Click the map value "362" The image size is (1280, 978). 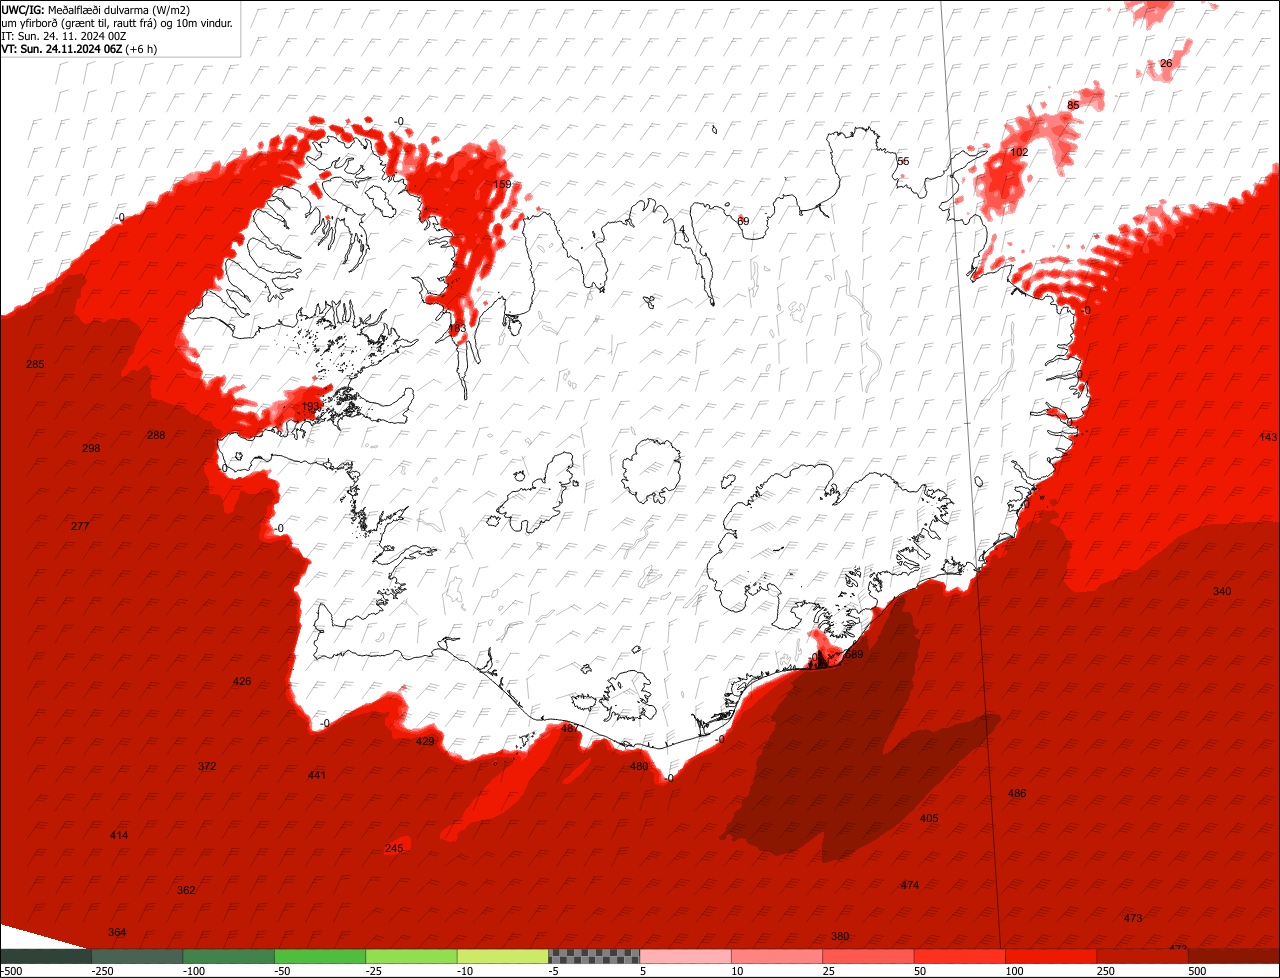186,890
